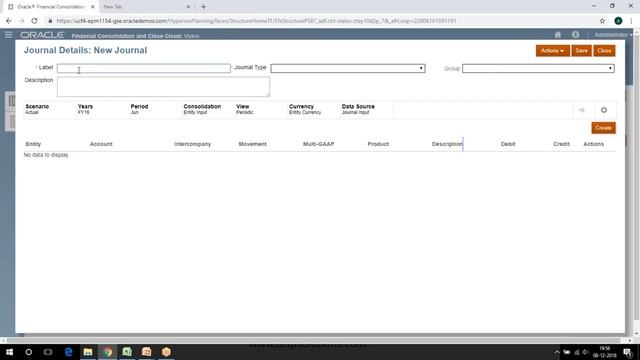Open the orange box app on taskbar
Screen dimensions: 640x360
click(x=166, y=352)
